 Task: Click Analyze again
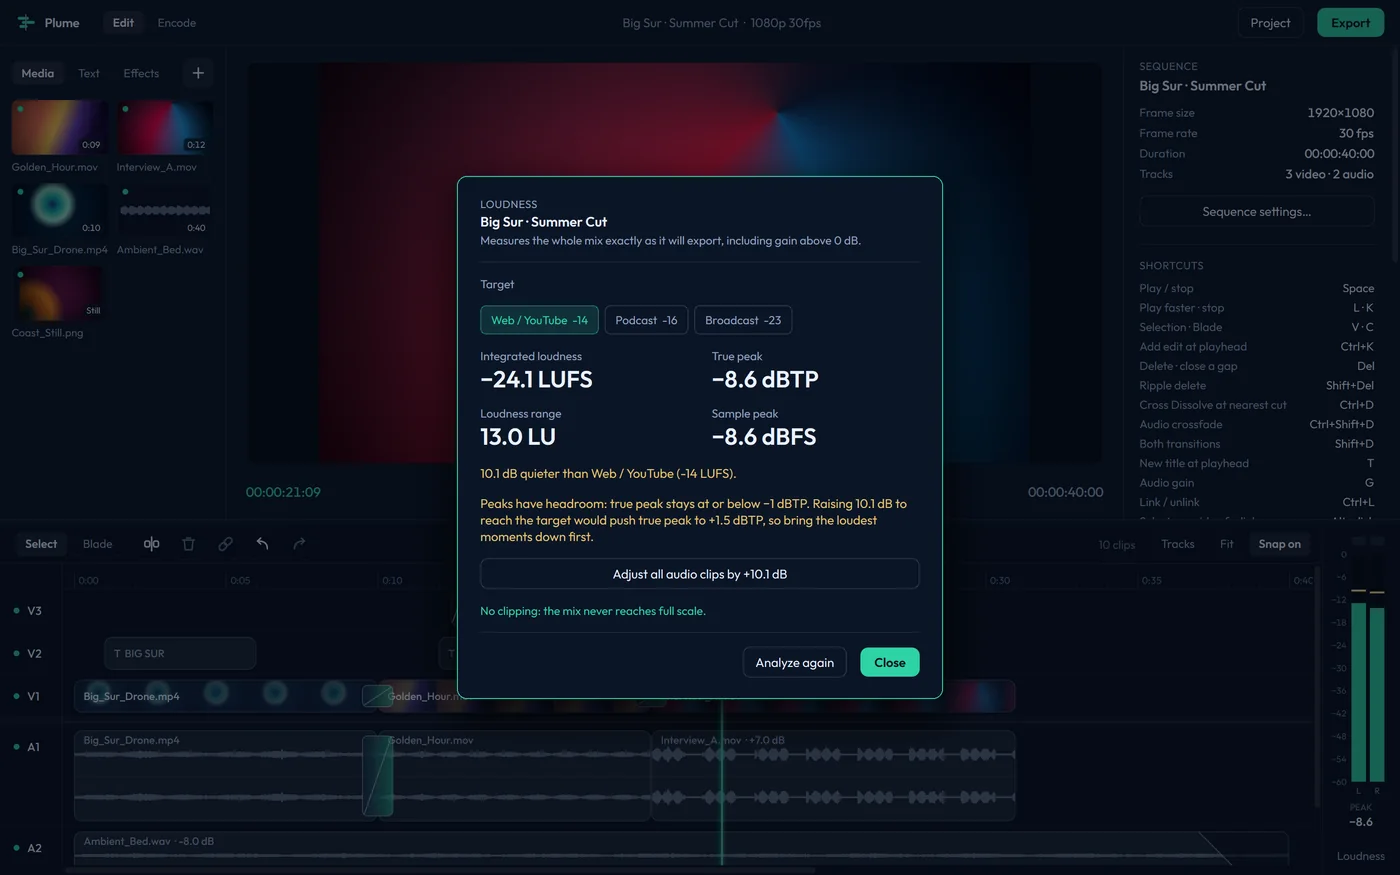[795, 662]
